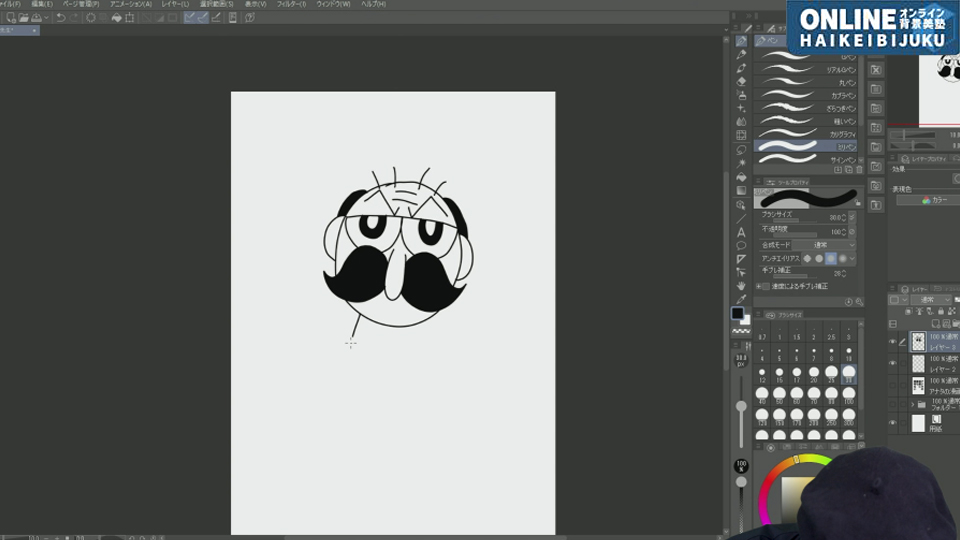This screenshot has width=960, height=540.
Task: Select the Balloon tool
Action: pos(741,246)
